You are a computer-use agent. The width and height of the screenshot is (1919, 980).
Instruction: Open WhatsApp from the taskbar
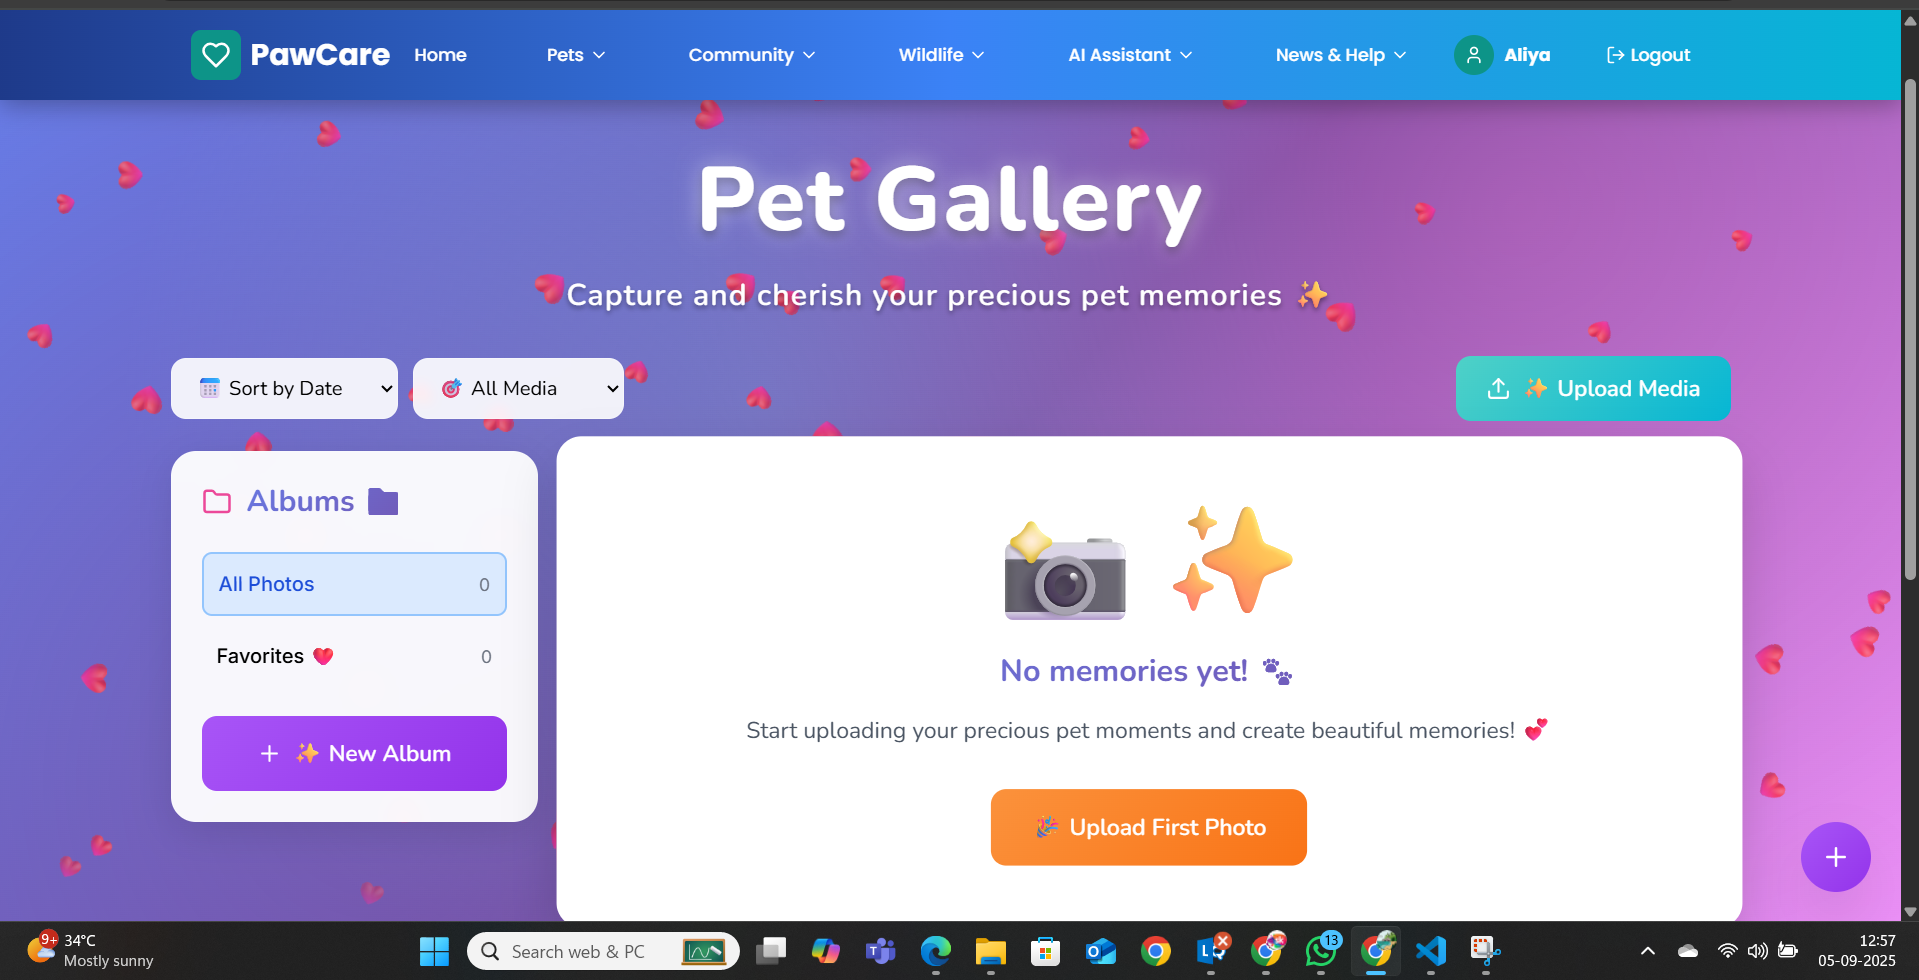[x=1321, y=951]
